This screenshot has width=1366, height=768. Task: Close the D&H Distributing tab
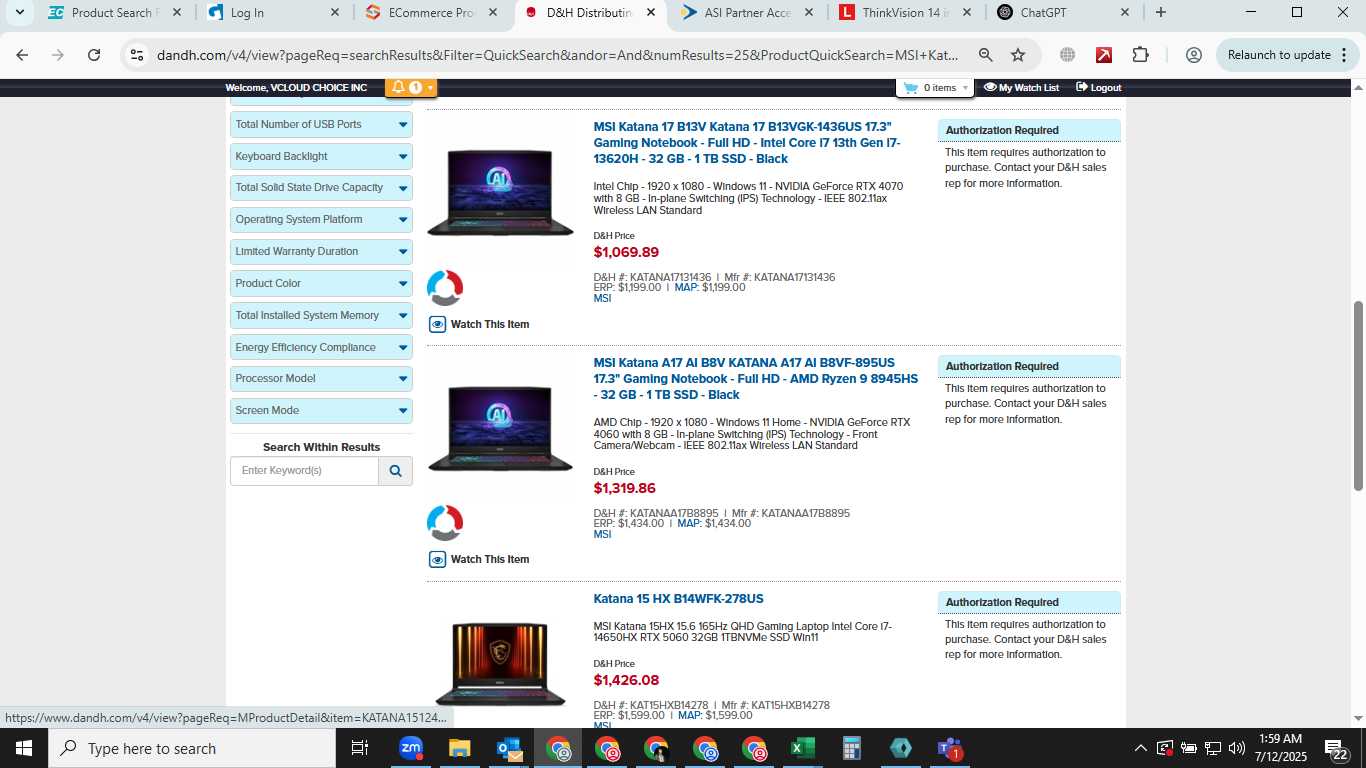pos(651,13)
